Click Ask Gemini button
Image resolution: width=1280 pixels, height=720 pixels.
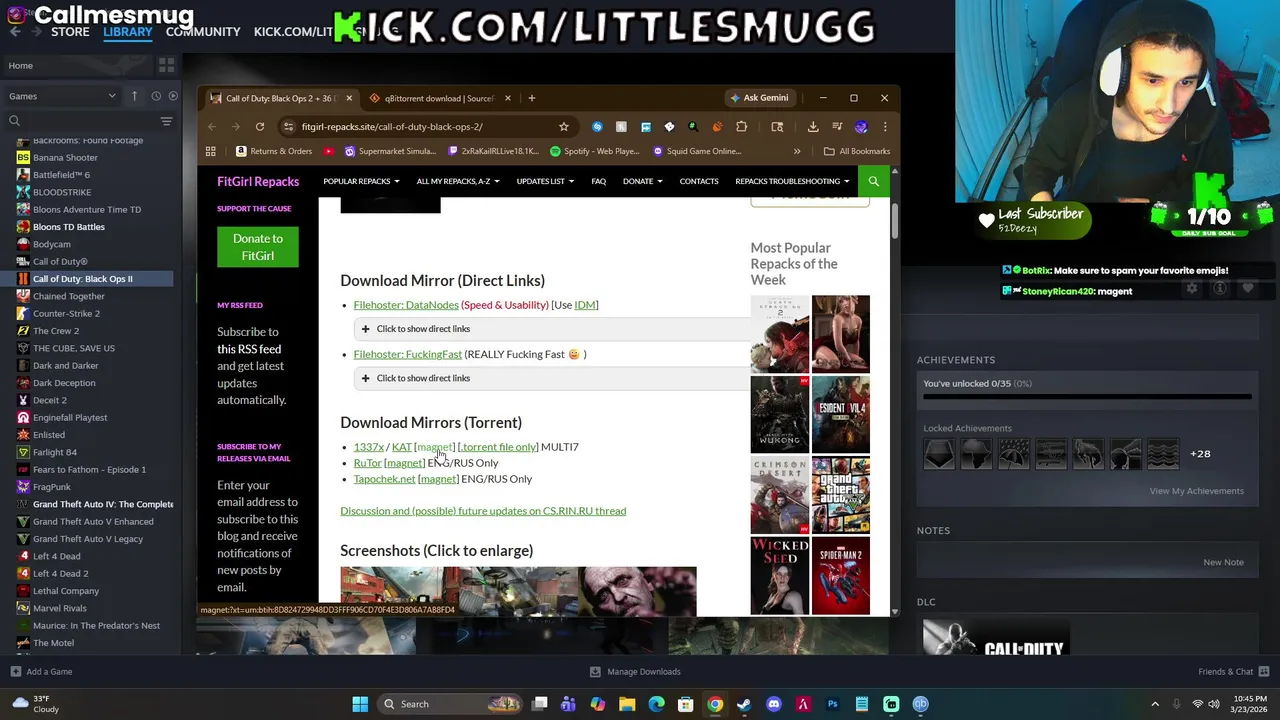(759, 98)
